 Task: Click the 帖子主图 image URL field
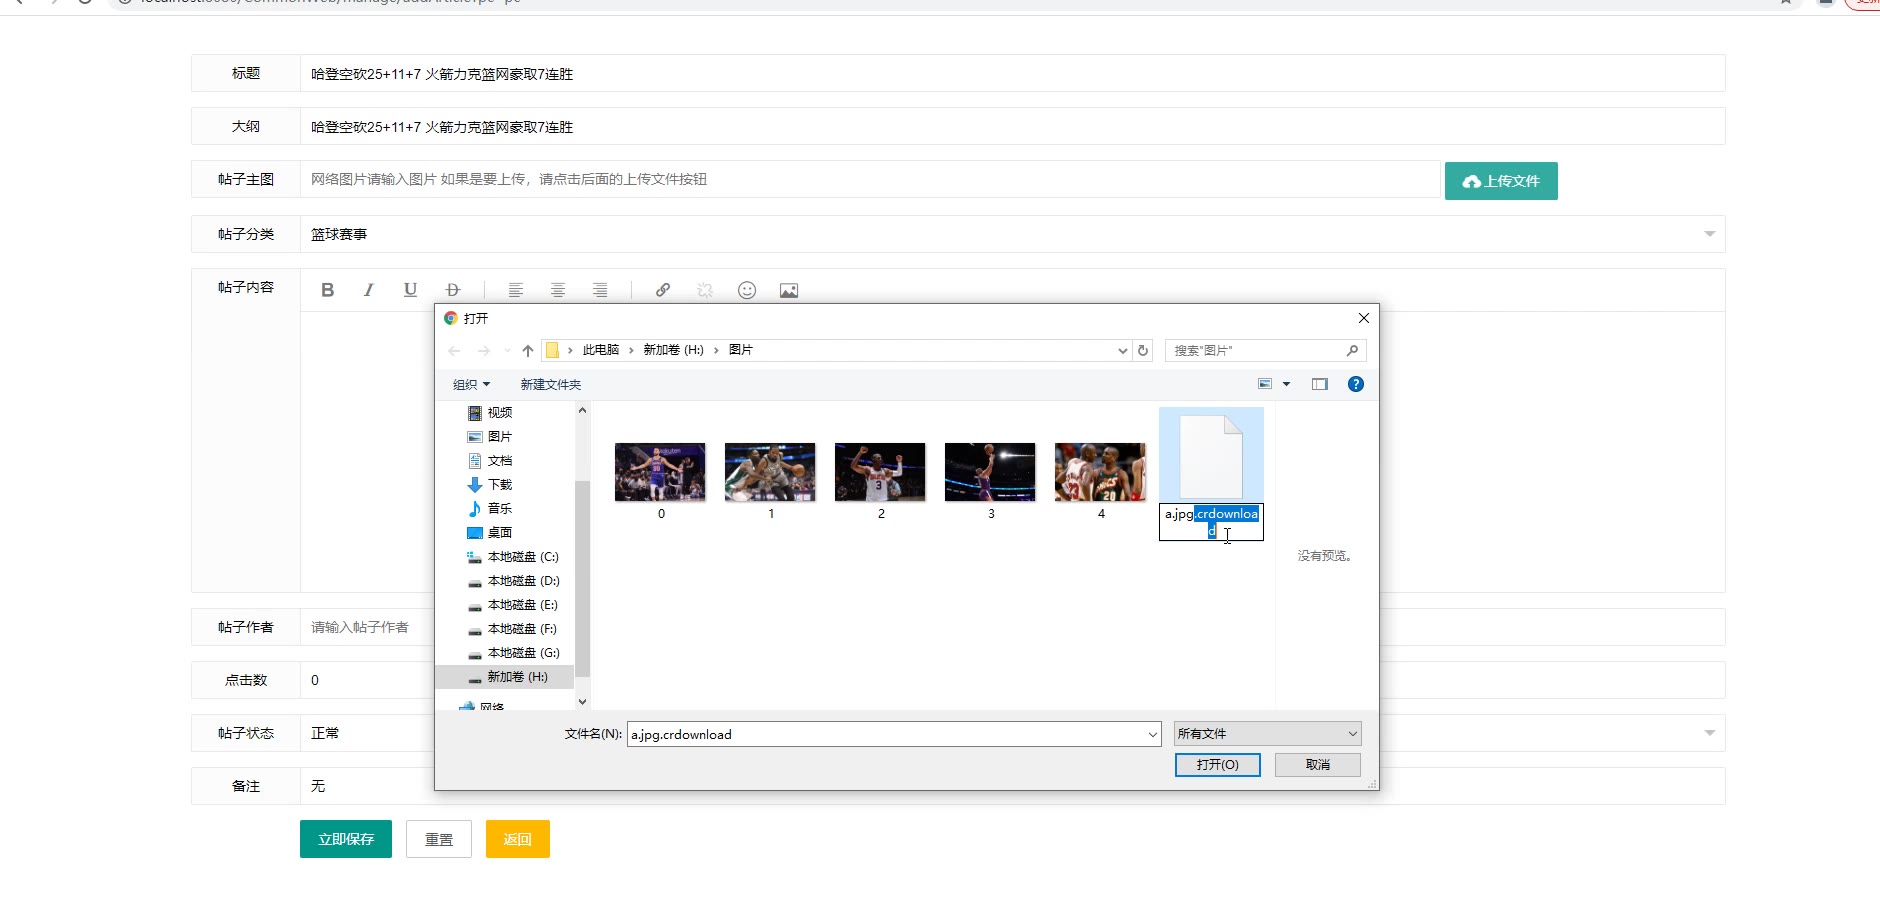click(x=870, y=179)
